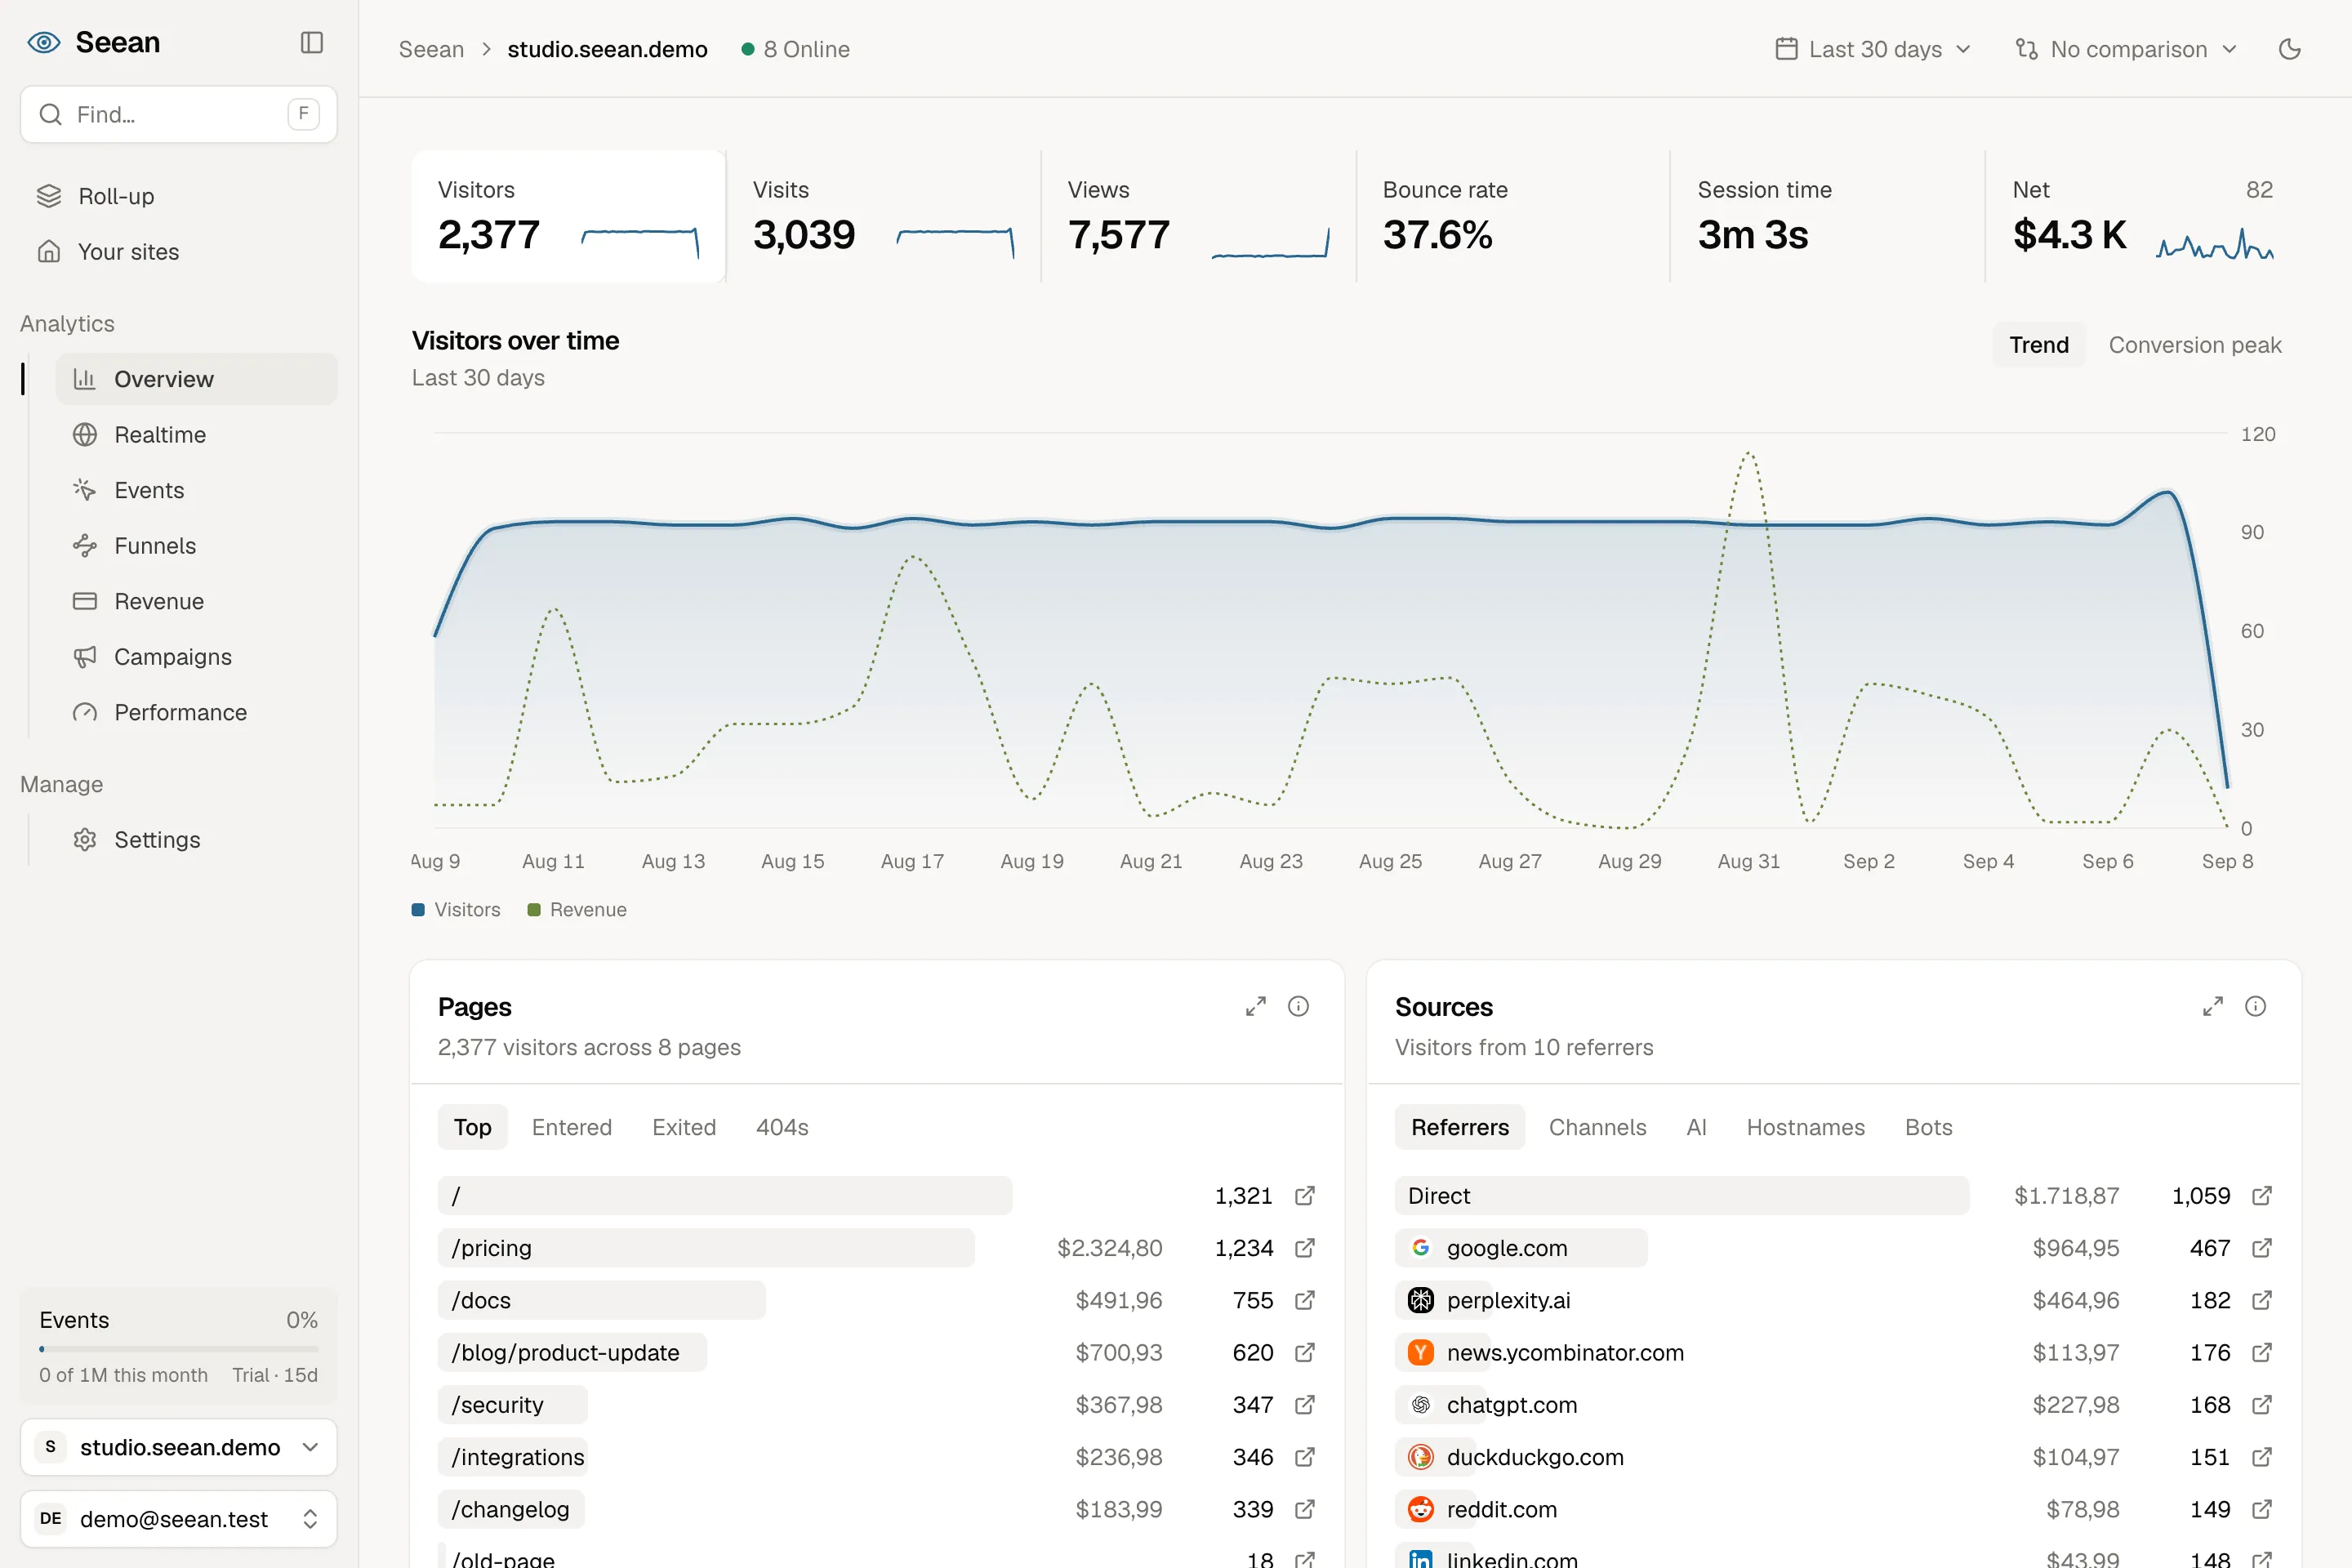
Task: Toggle Revenue series in chart legend
Action: coord(577,910)
